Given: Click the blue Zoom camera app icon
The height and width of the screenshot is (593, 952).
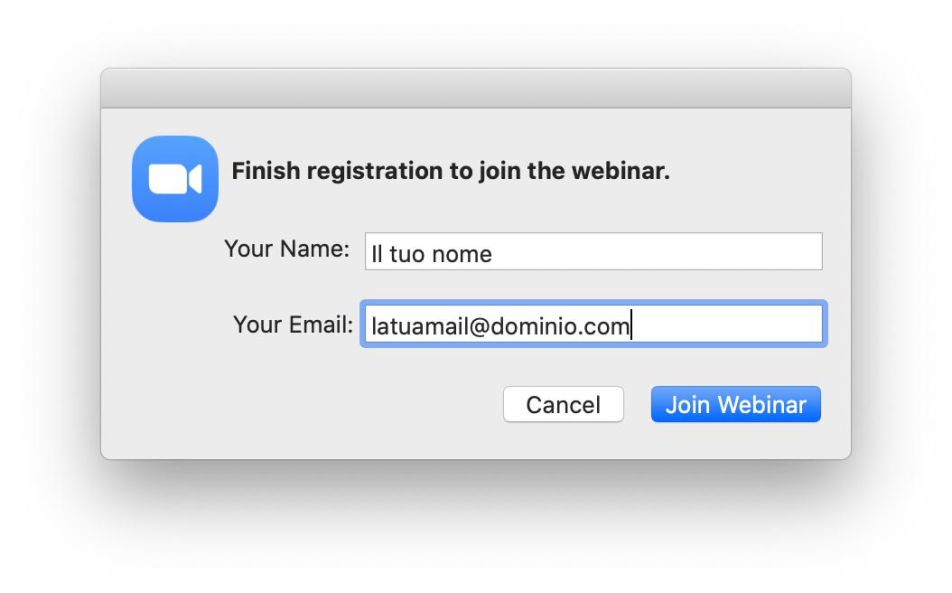Looking at the screenshot, I should (175, 179).
